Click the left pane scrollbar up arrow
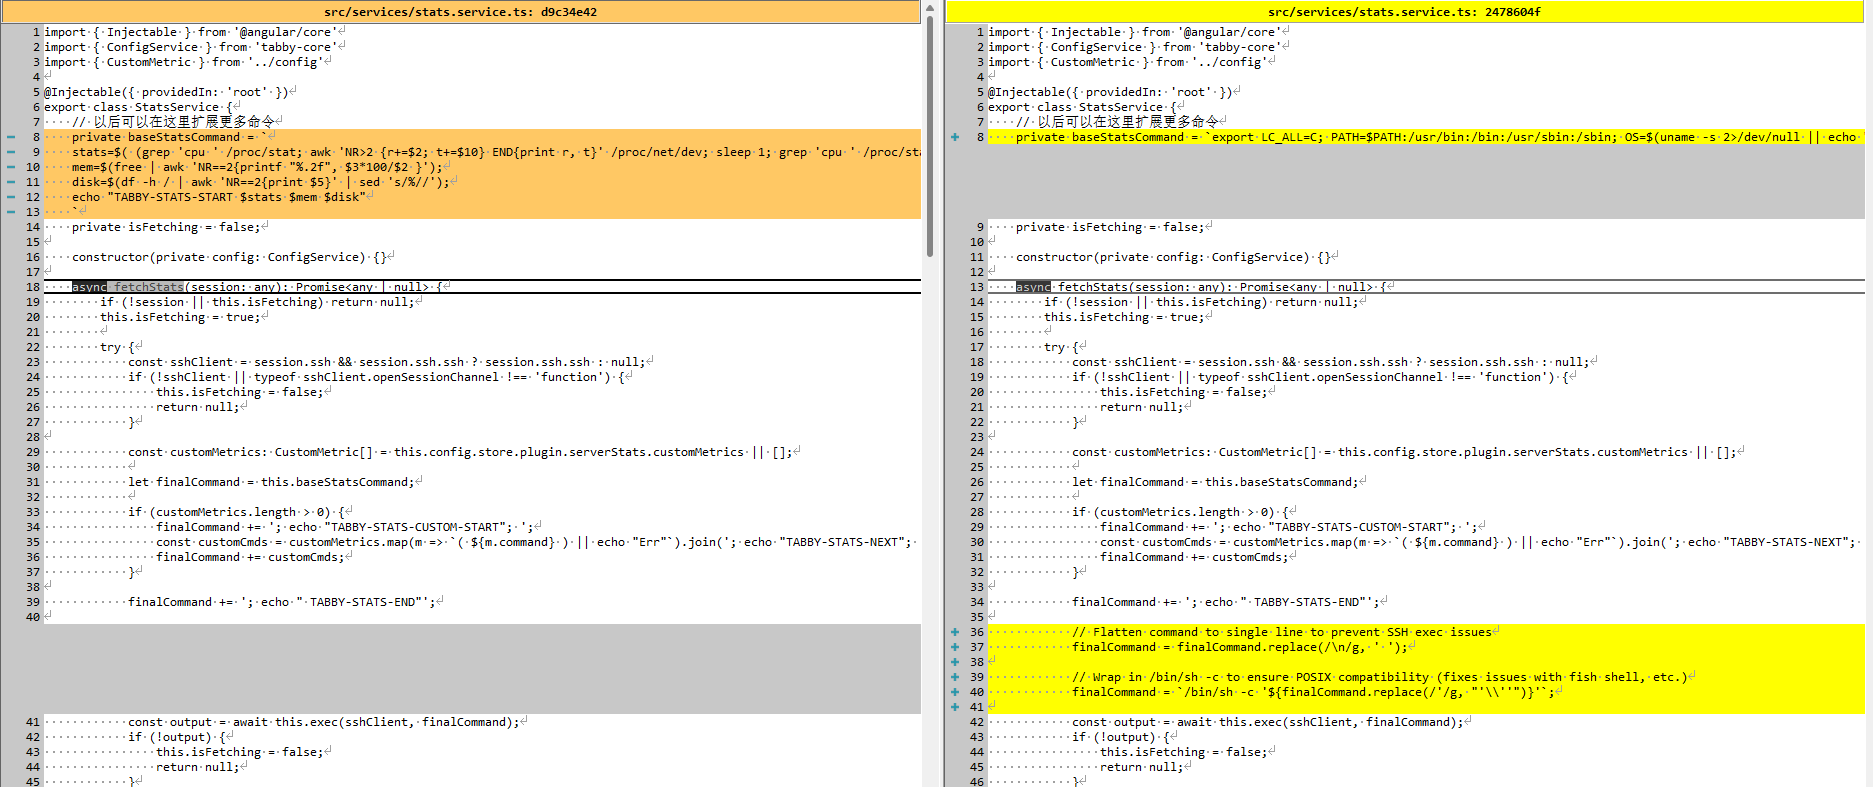This screenshot has width=1873, height=787. 930,7
